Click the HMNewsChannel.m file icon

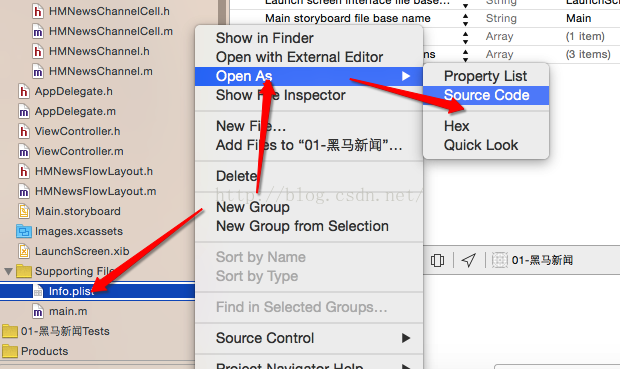click(38, 71)
